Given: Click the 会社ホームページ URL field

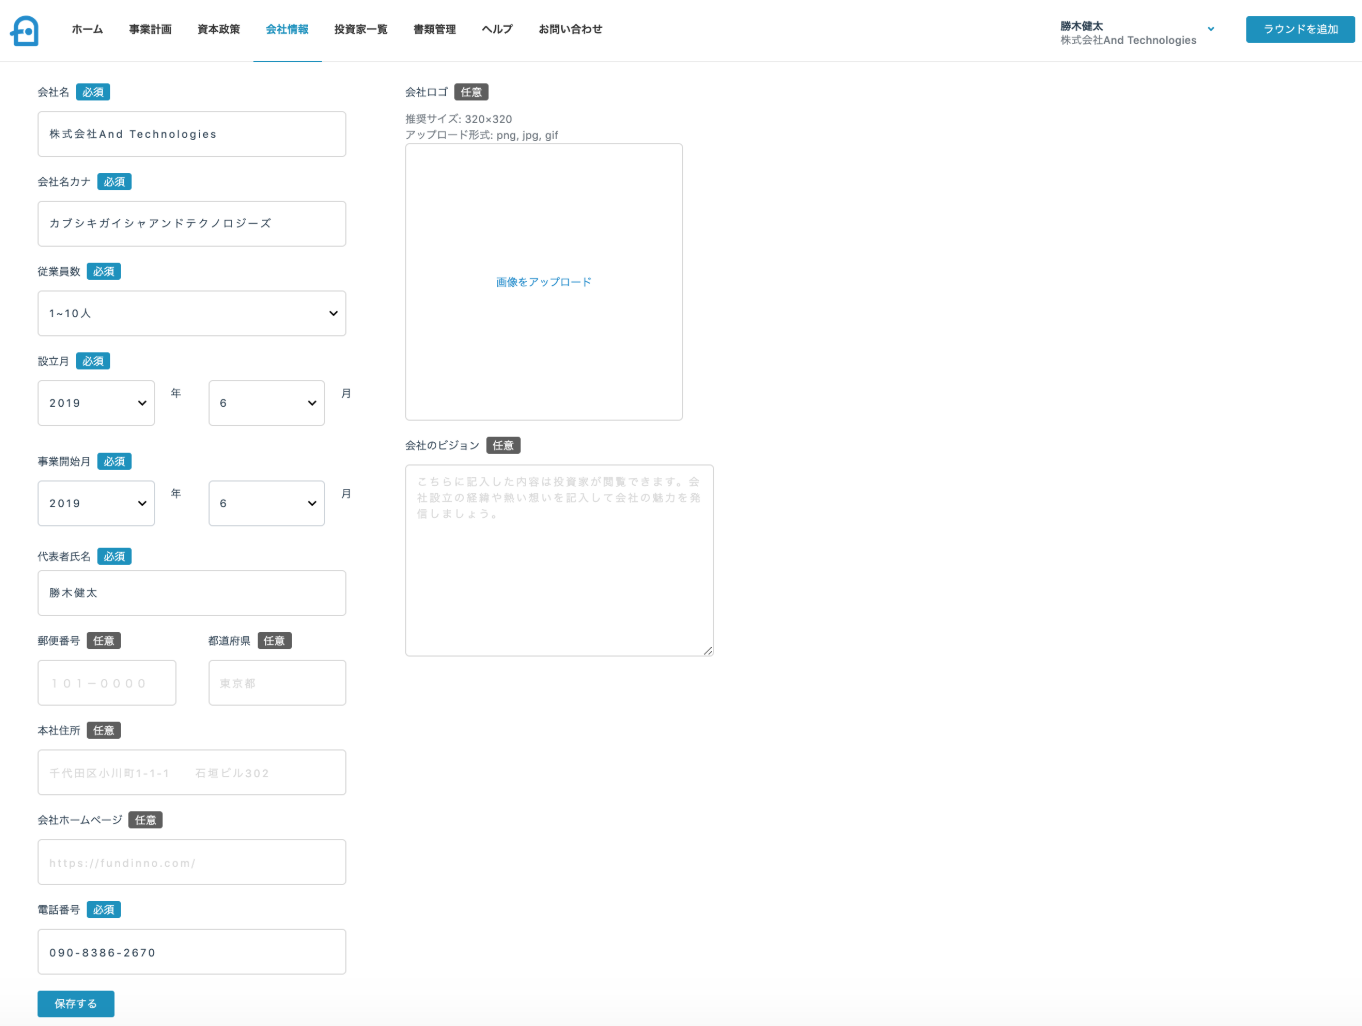Looking at the screenshot, I should coord(192,862).
